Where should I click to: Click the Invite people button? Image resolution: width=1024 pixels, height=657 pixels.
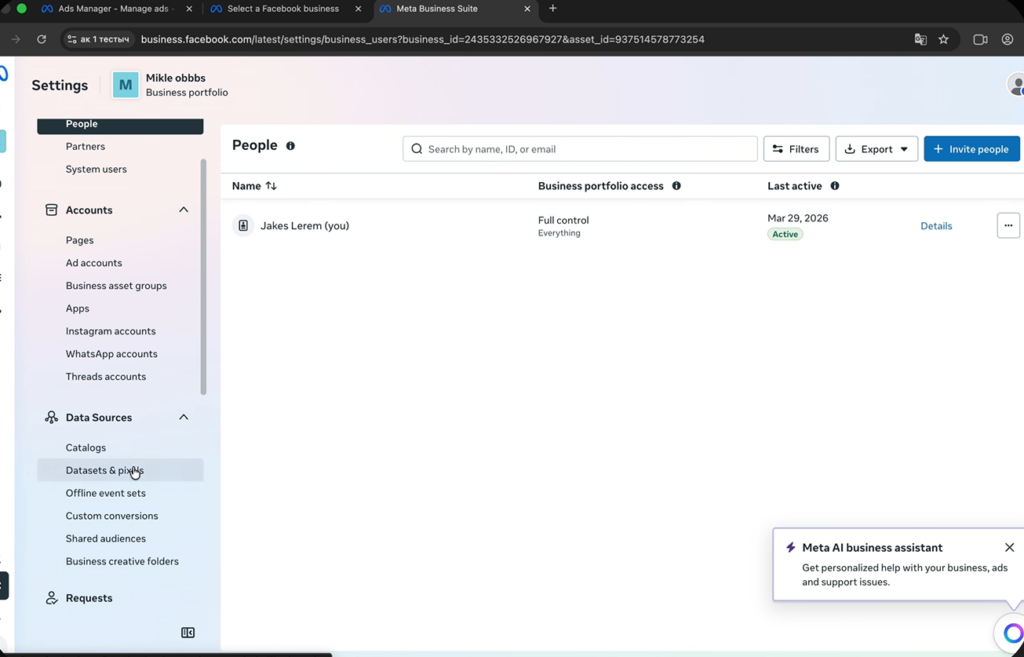tap(972, 149)
